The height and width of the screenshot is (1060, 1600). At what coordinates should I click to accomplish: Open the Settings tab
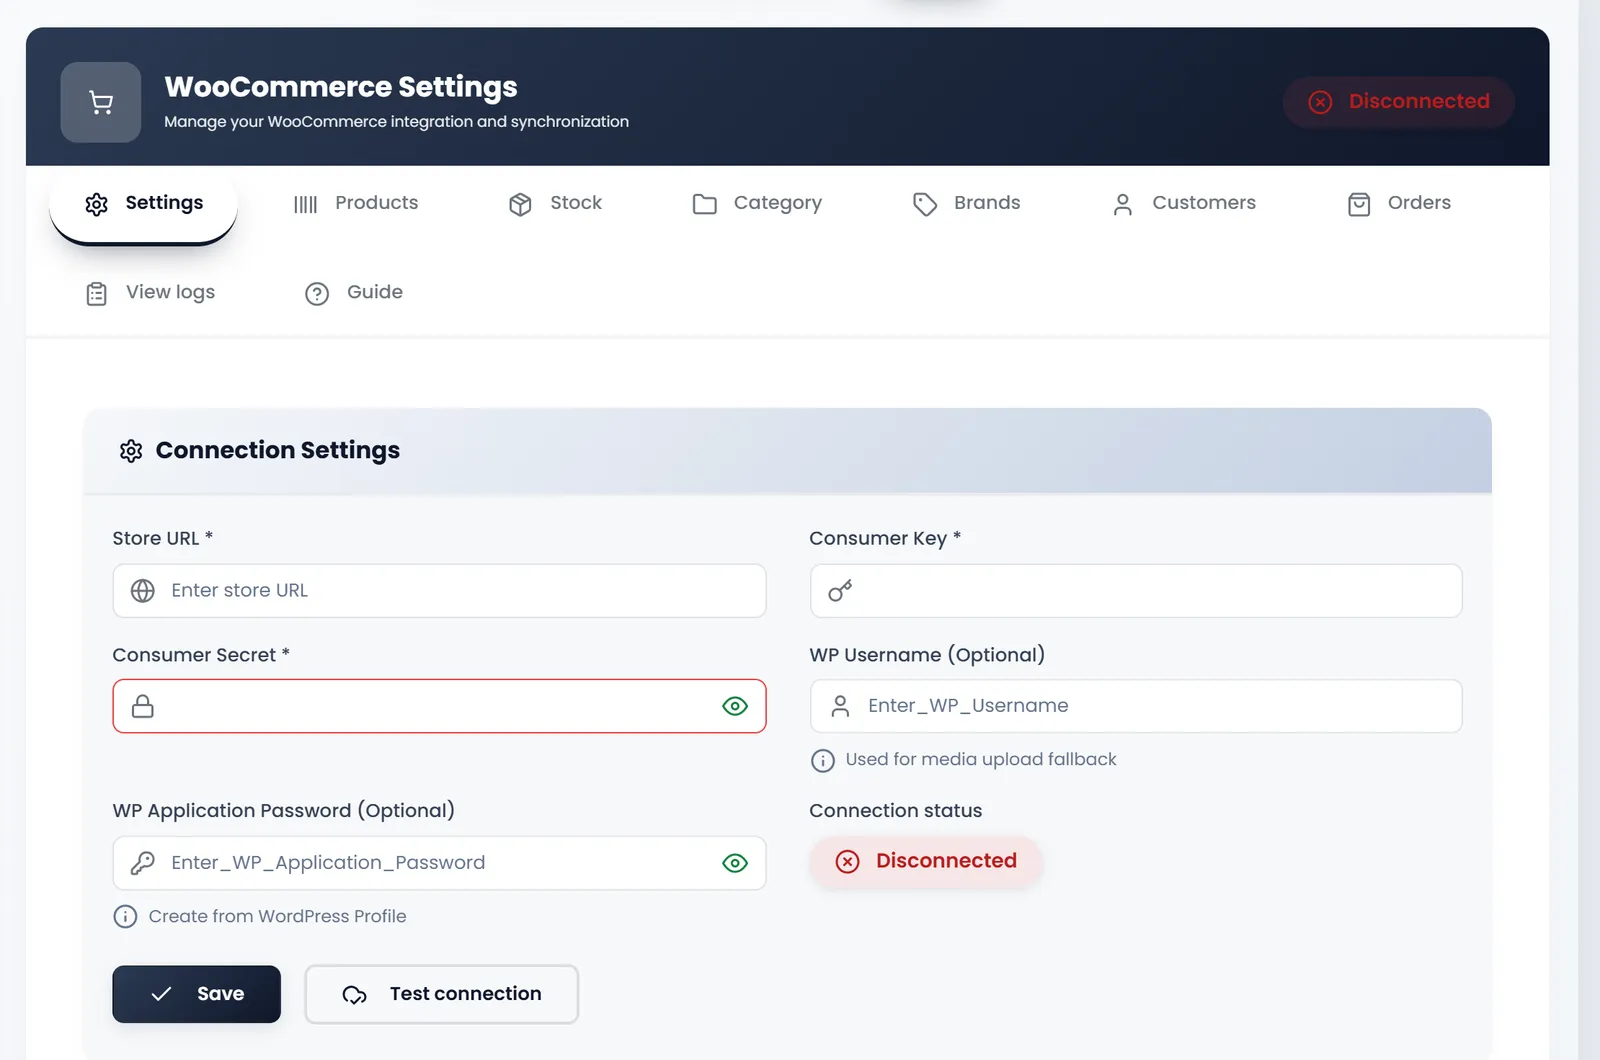143,204
